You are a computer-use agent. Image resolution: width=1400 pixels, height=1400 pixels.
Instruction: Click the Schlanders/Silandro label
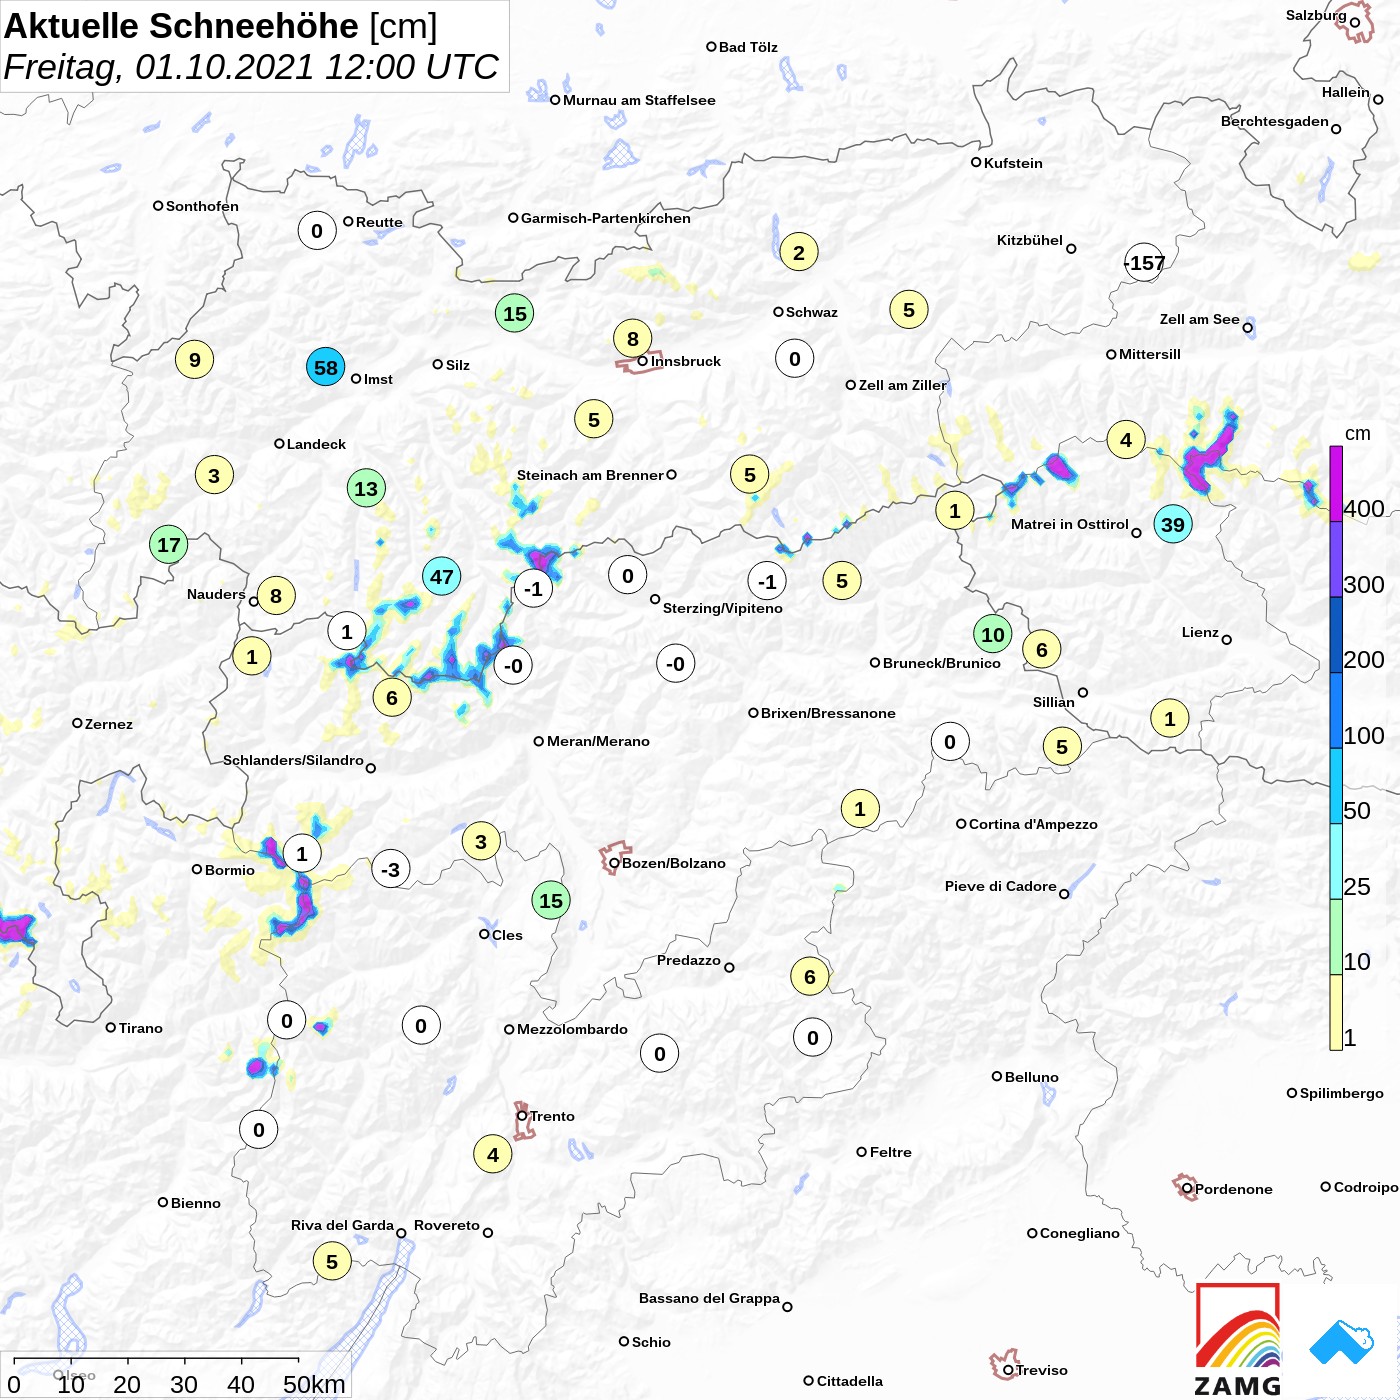pyautogui.click(x=293, y=760)
